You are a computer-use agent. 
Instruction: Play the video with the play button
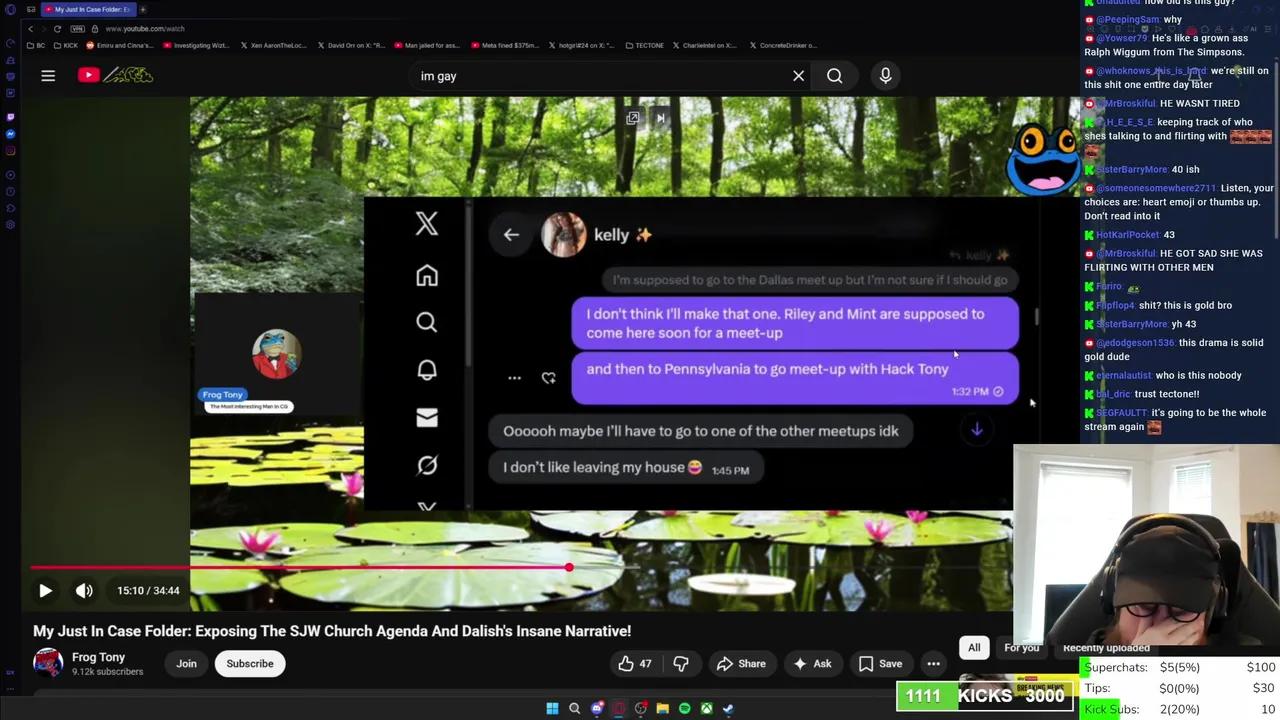(x=45, y=591)
